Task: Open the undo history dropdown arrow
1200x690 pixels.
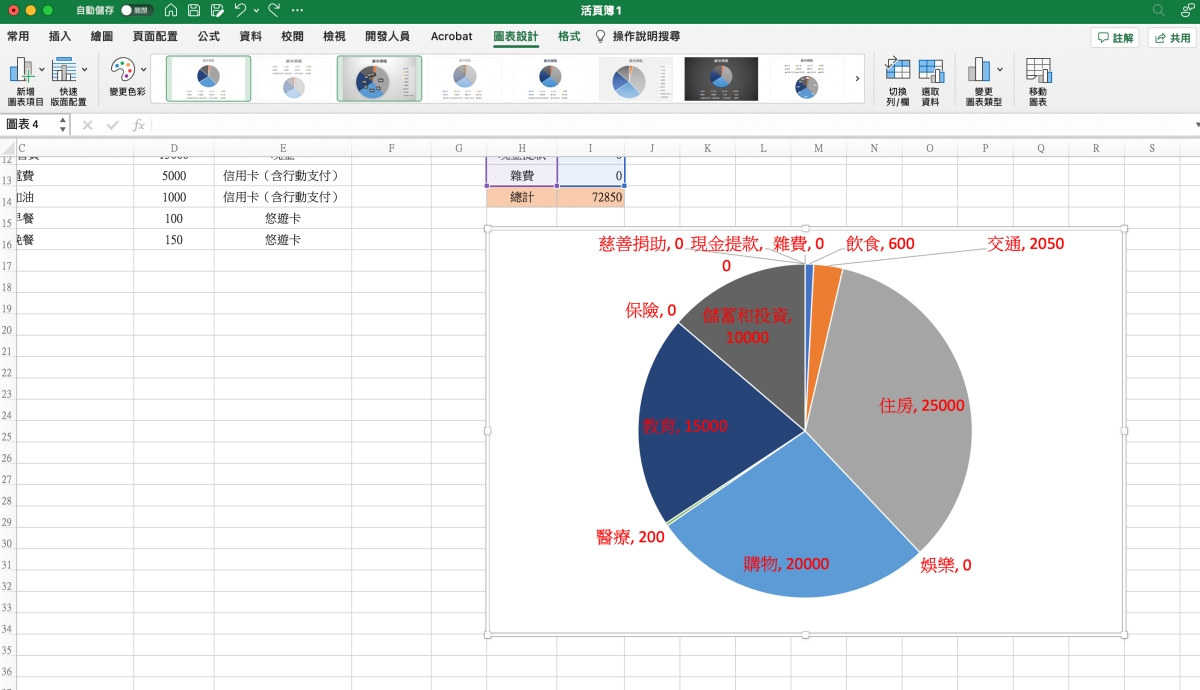Action: point(256,10)
